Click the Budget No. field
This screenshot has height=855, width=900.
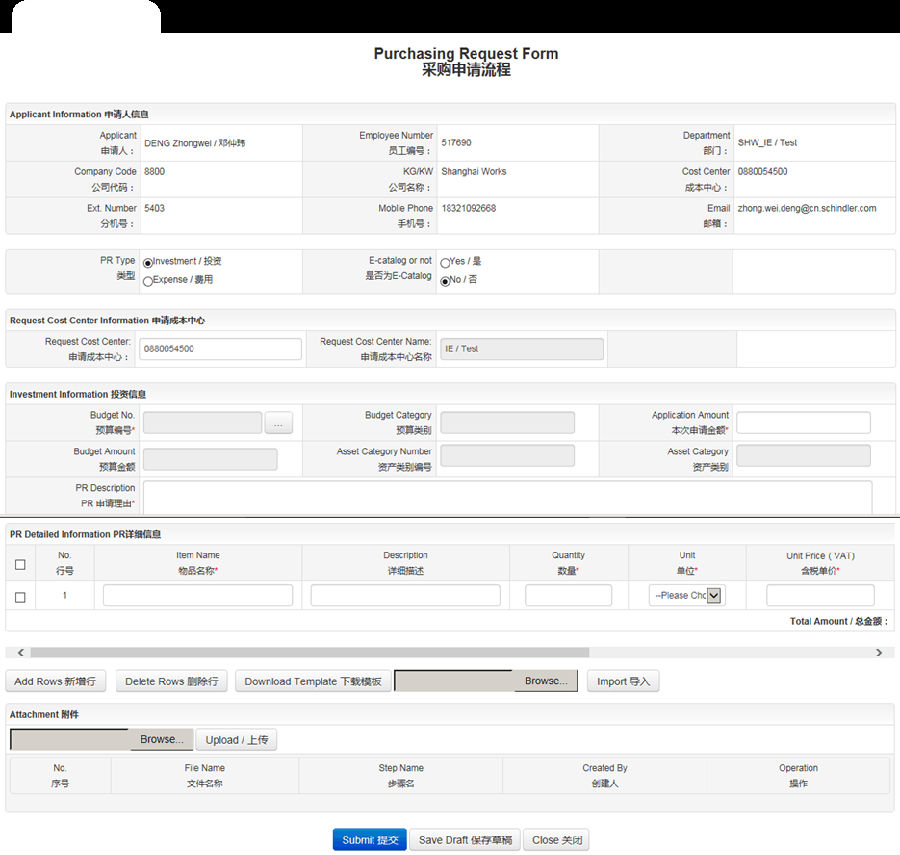pos(203,423)
